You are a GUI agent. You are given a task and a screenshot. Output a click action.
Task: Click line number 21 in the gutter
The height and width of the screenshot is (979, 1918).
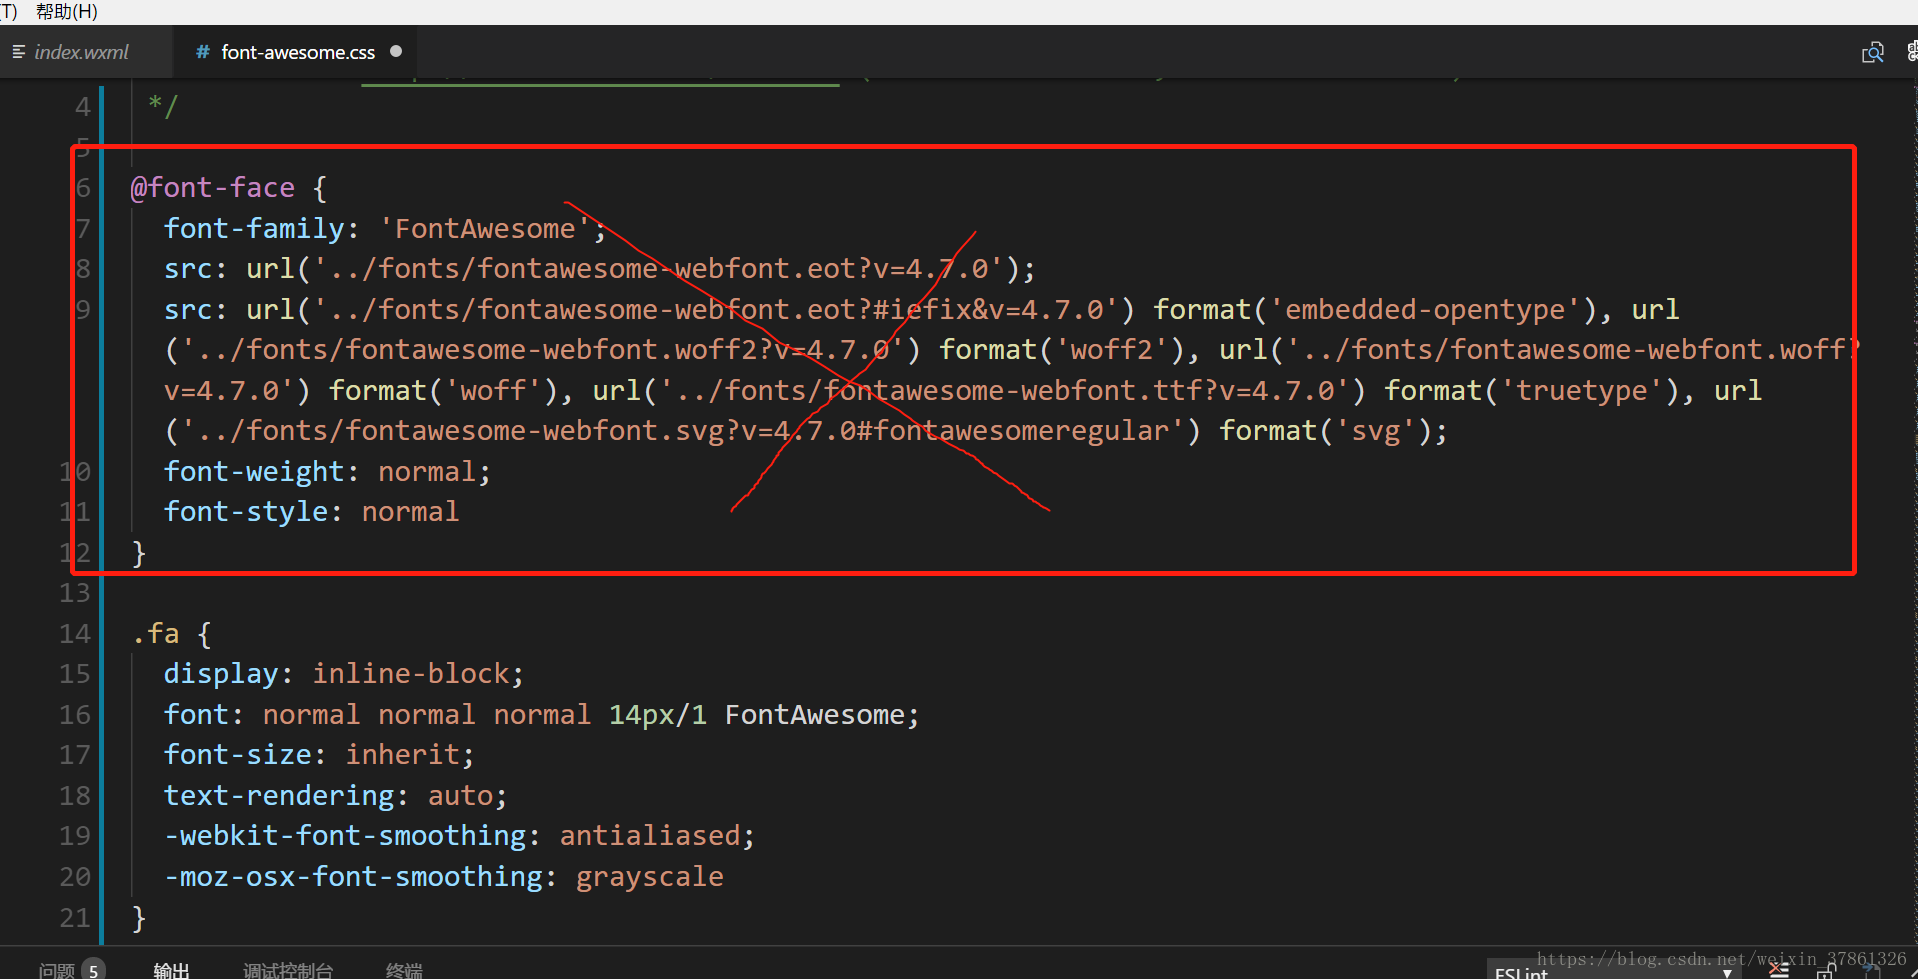point(75,918)
